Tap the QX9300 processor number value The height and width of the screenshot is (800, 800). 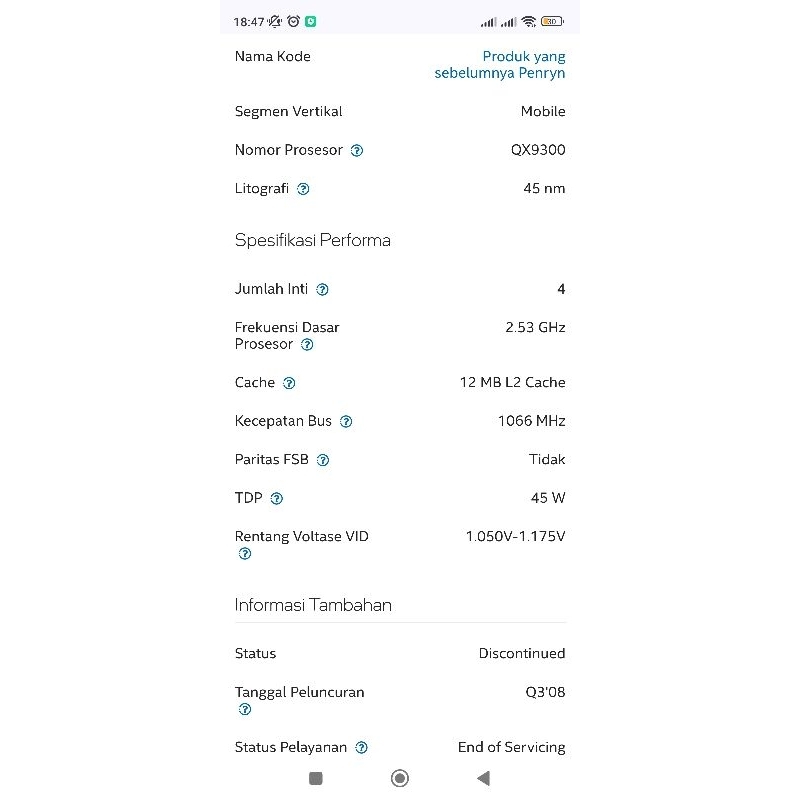tap(538, 150)
